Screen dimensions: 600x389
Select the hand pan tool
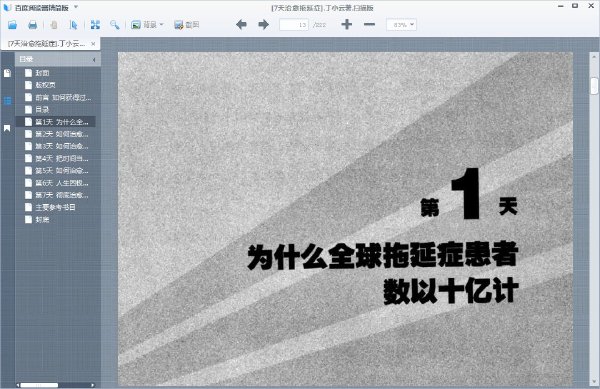[x=54, y=25]
